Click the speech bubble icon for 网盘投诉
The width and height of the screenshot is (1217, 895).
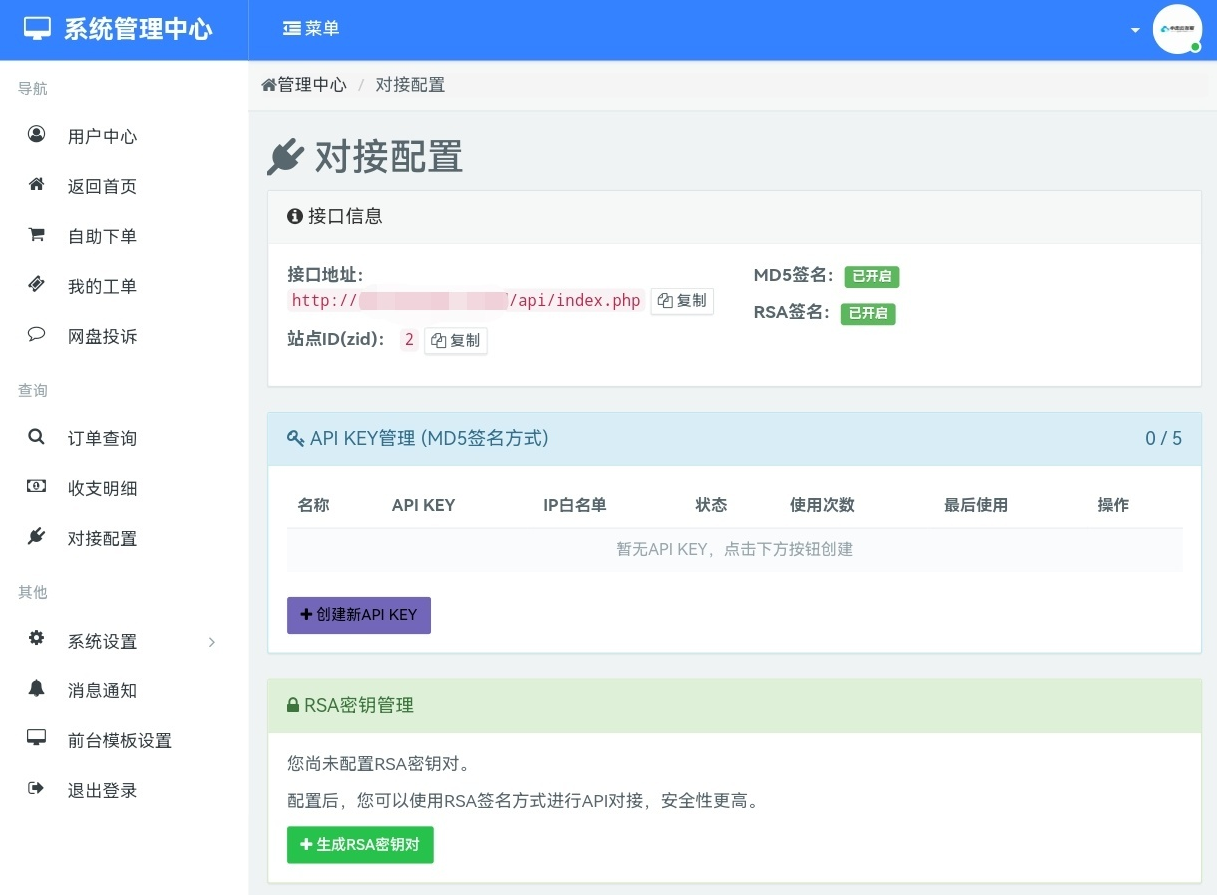pyautogui.click(x=36, y=335)
